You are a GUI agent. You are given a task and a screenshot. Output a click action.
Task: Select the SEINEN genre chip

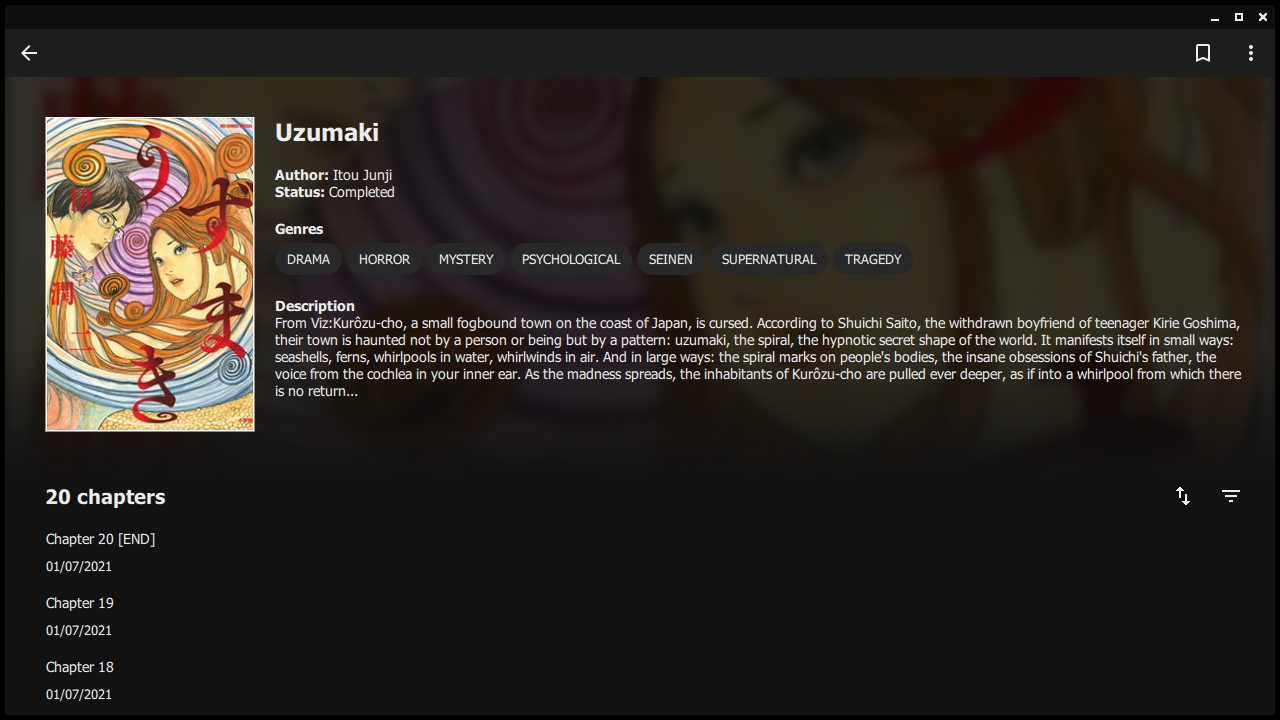tap(670, 259)
